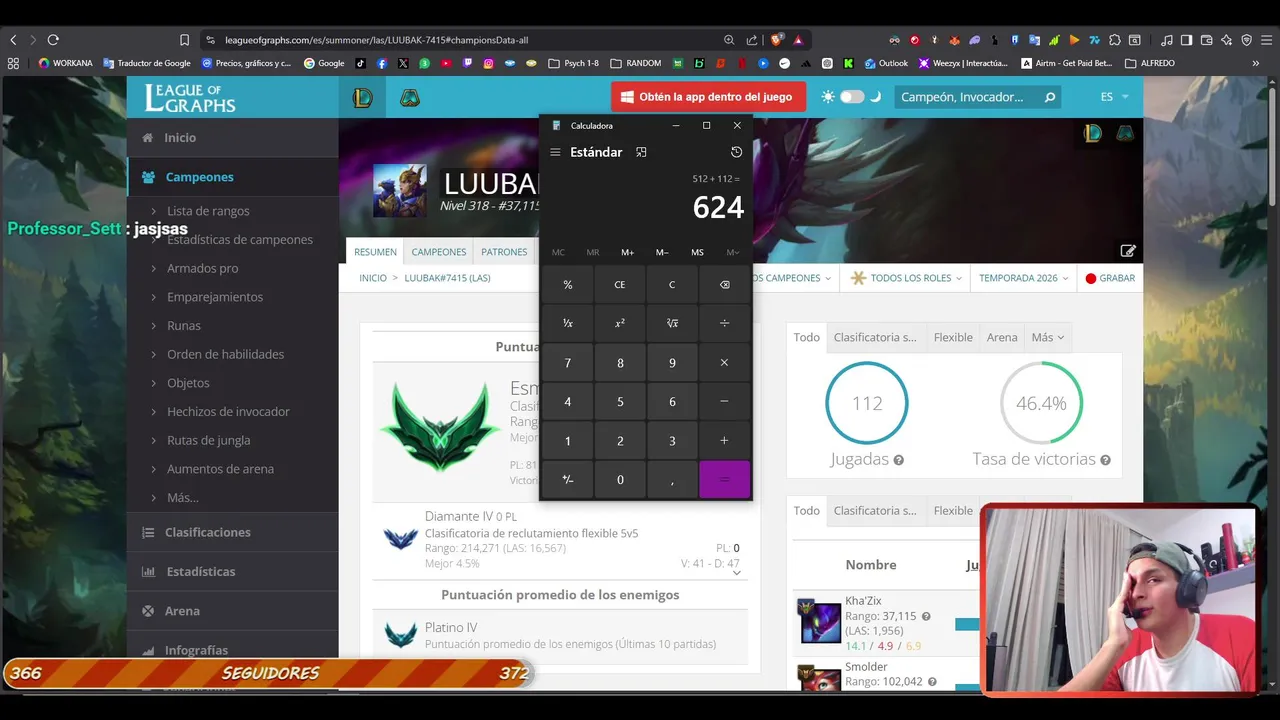Open Inicio in the sidebar
This screenshot has height=720, width=1280.
pos(232,138)
